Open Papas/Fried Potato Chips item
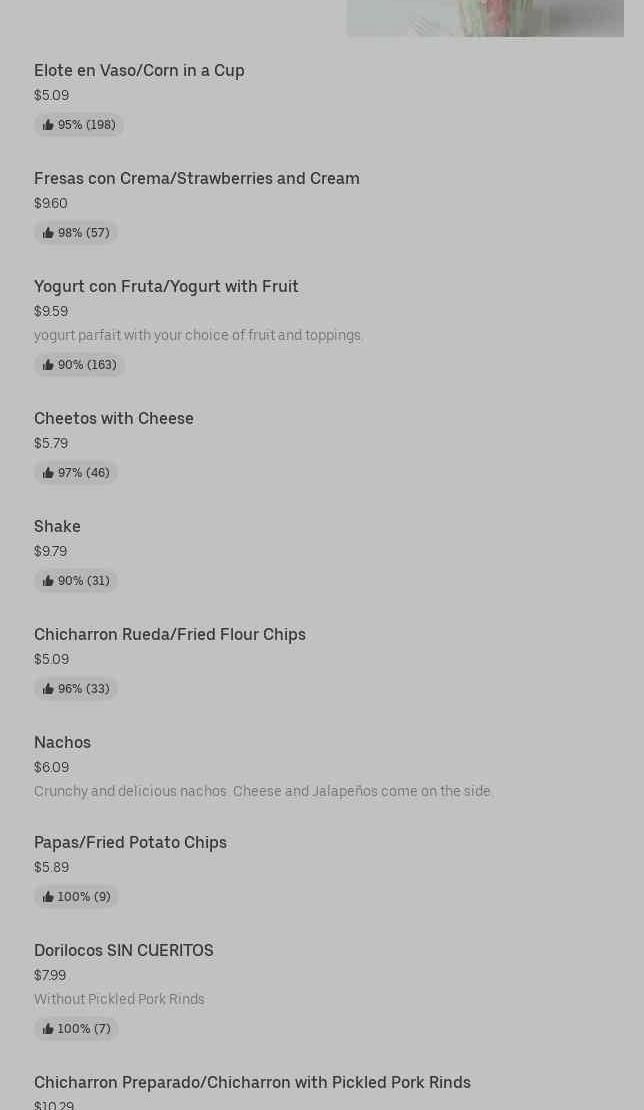 [x=130, y=842]
